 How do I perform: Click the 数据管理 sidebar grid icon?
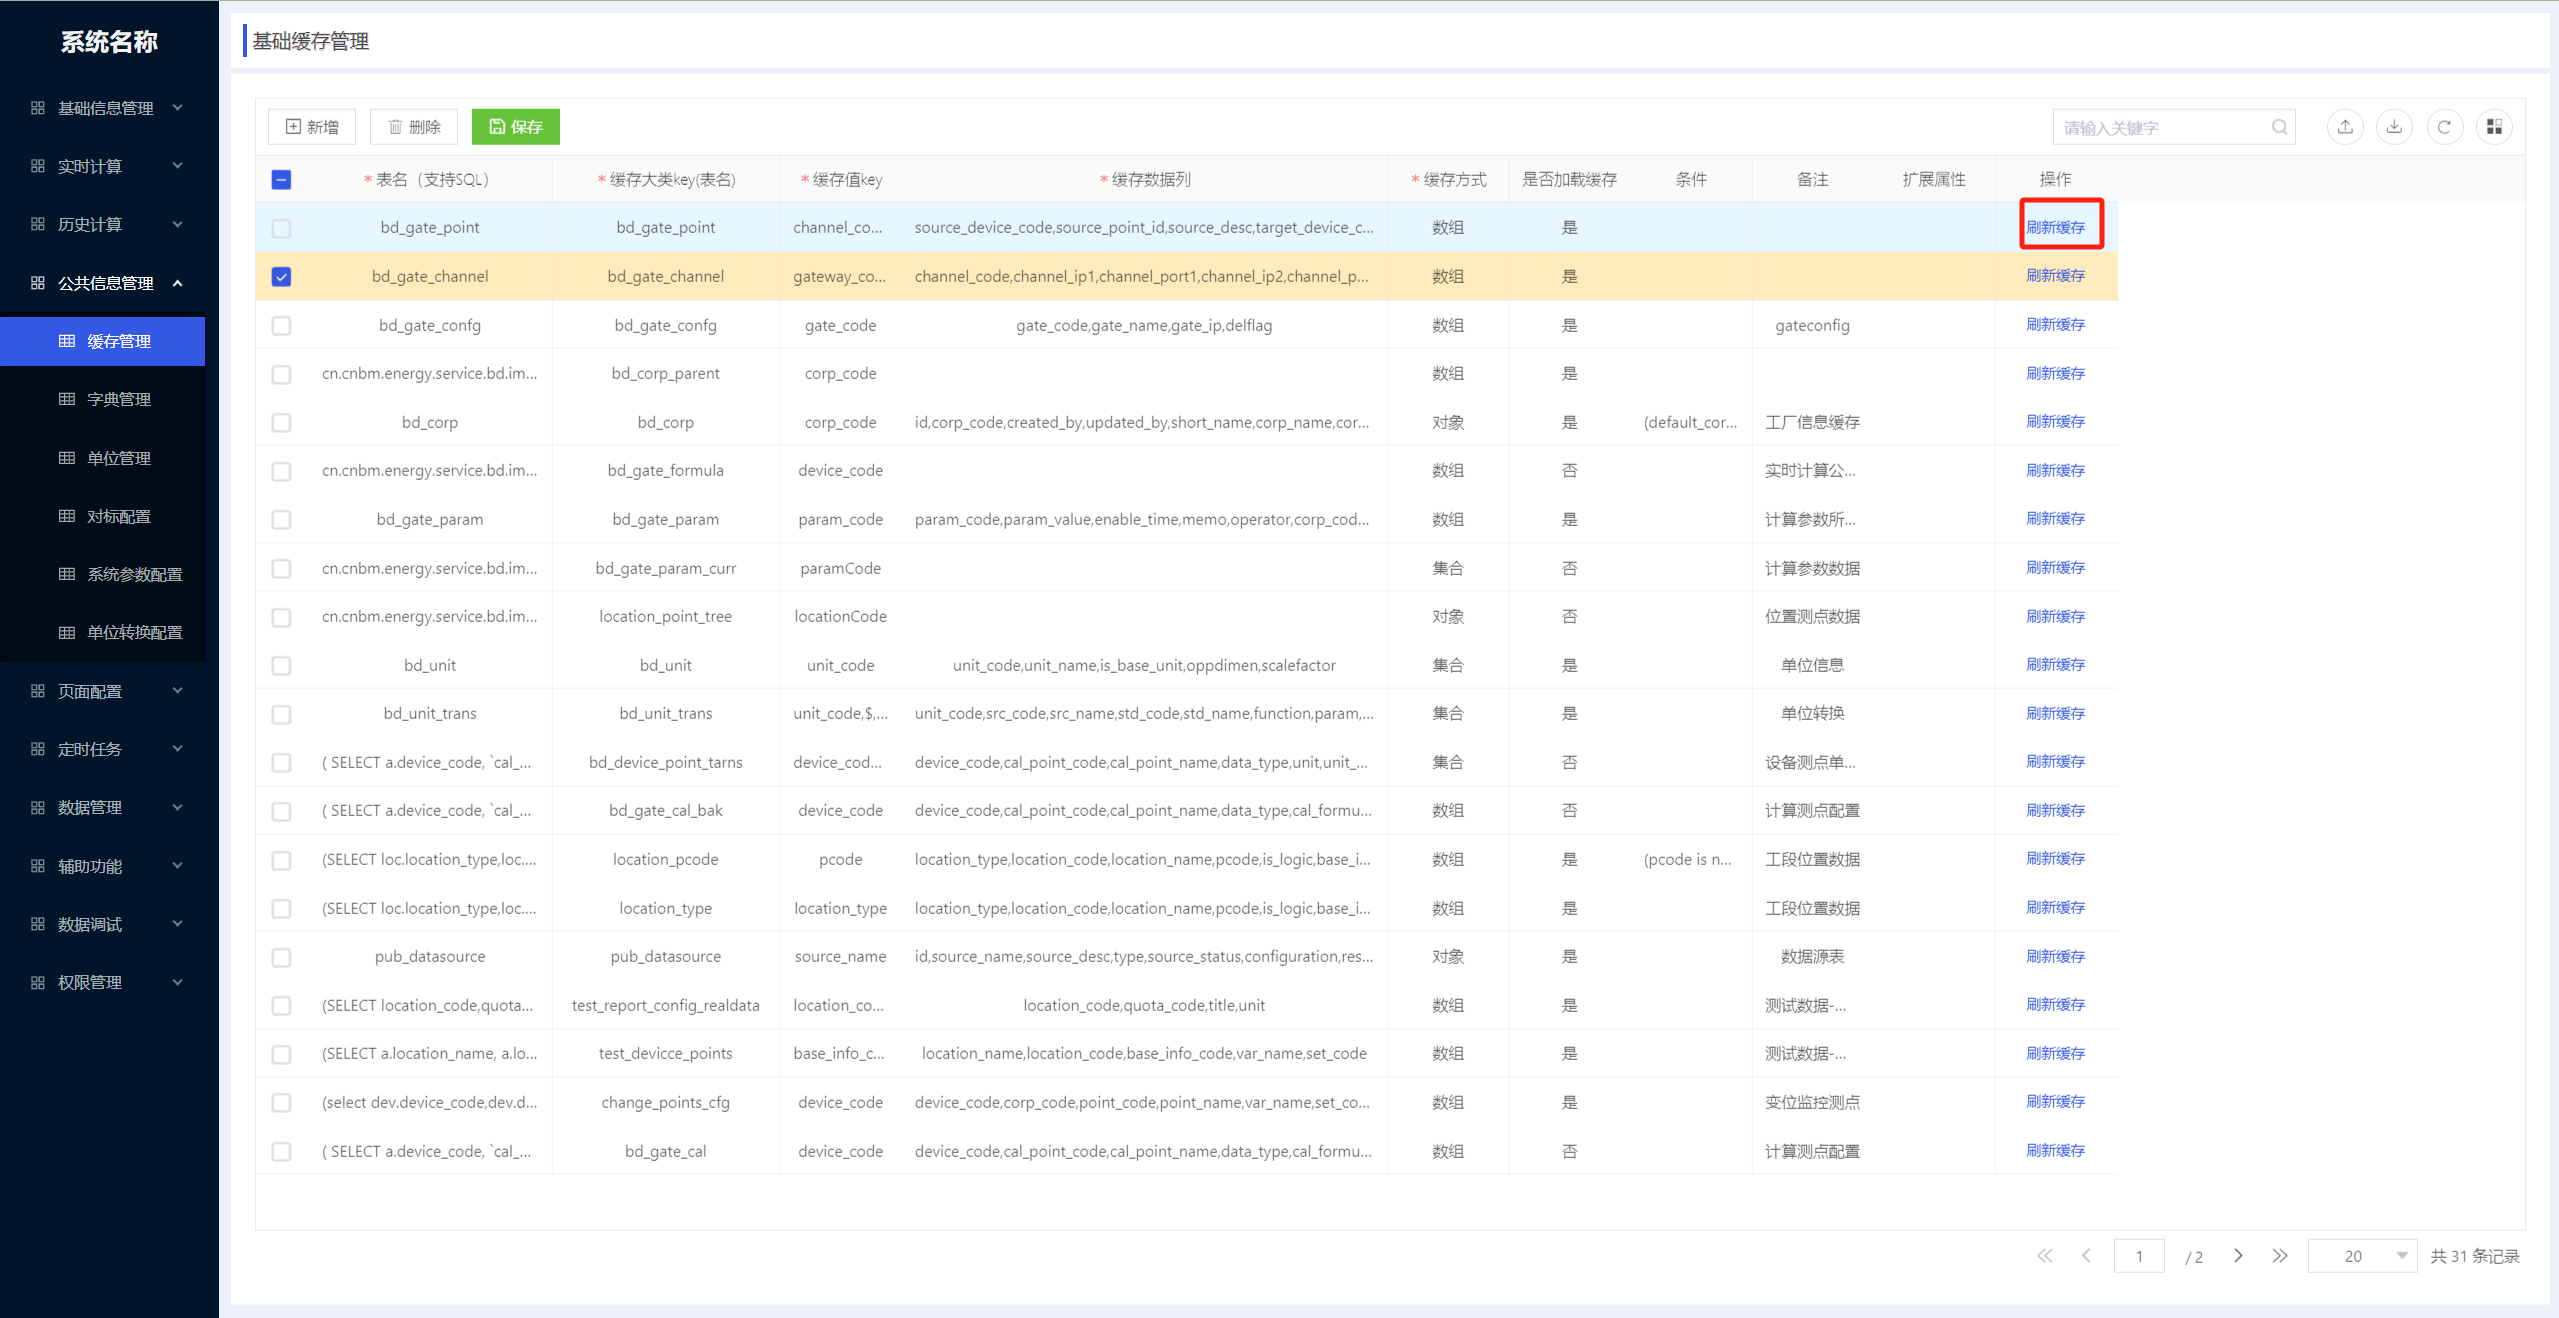38,807
